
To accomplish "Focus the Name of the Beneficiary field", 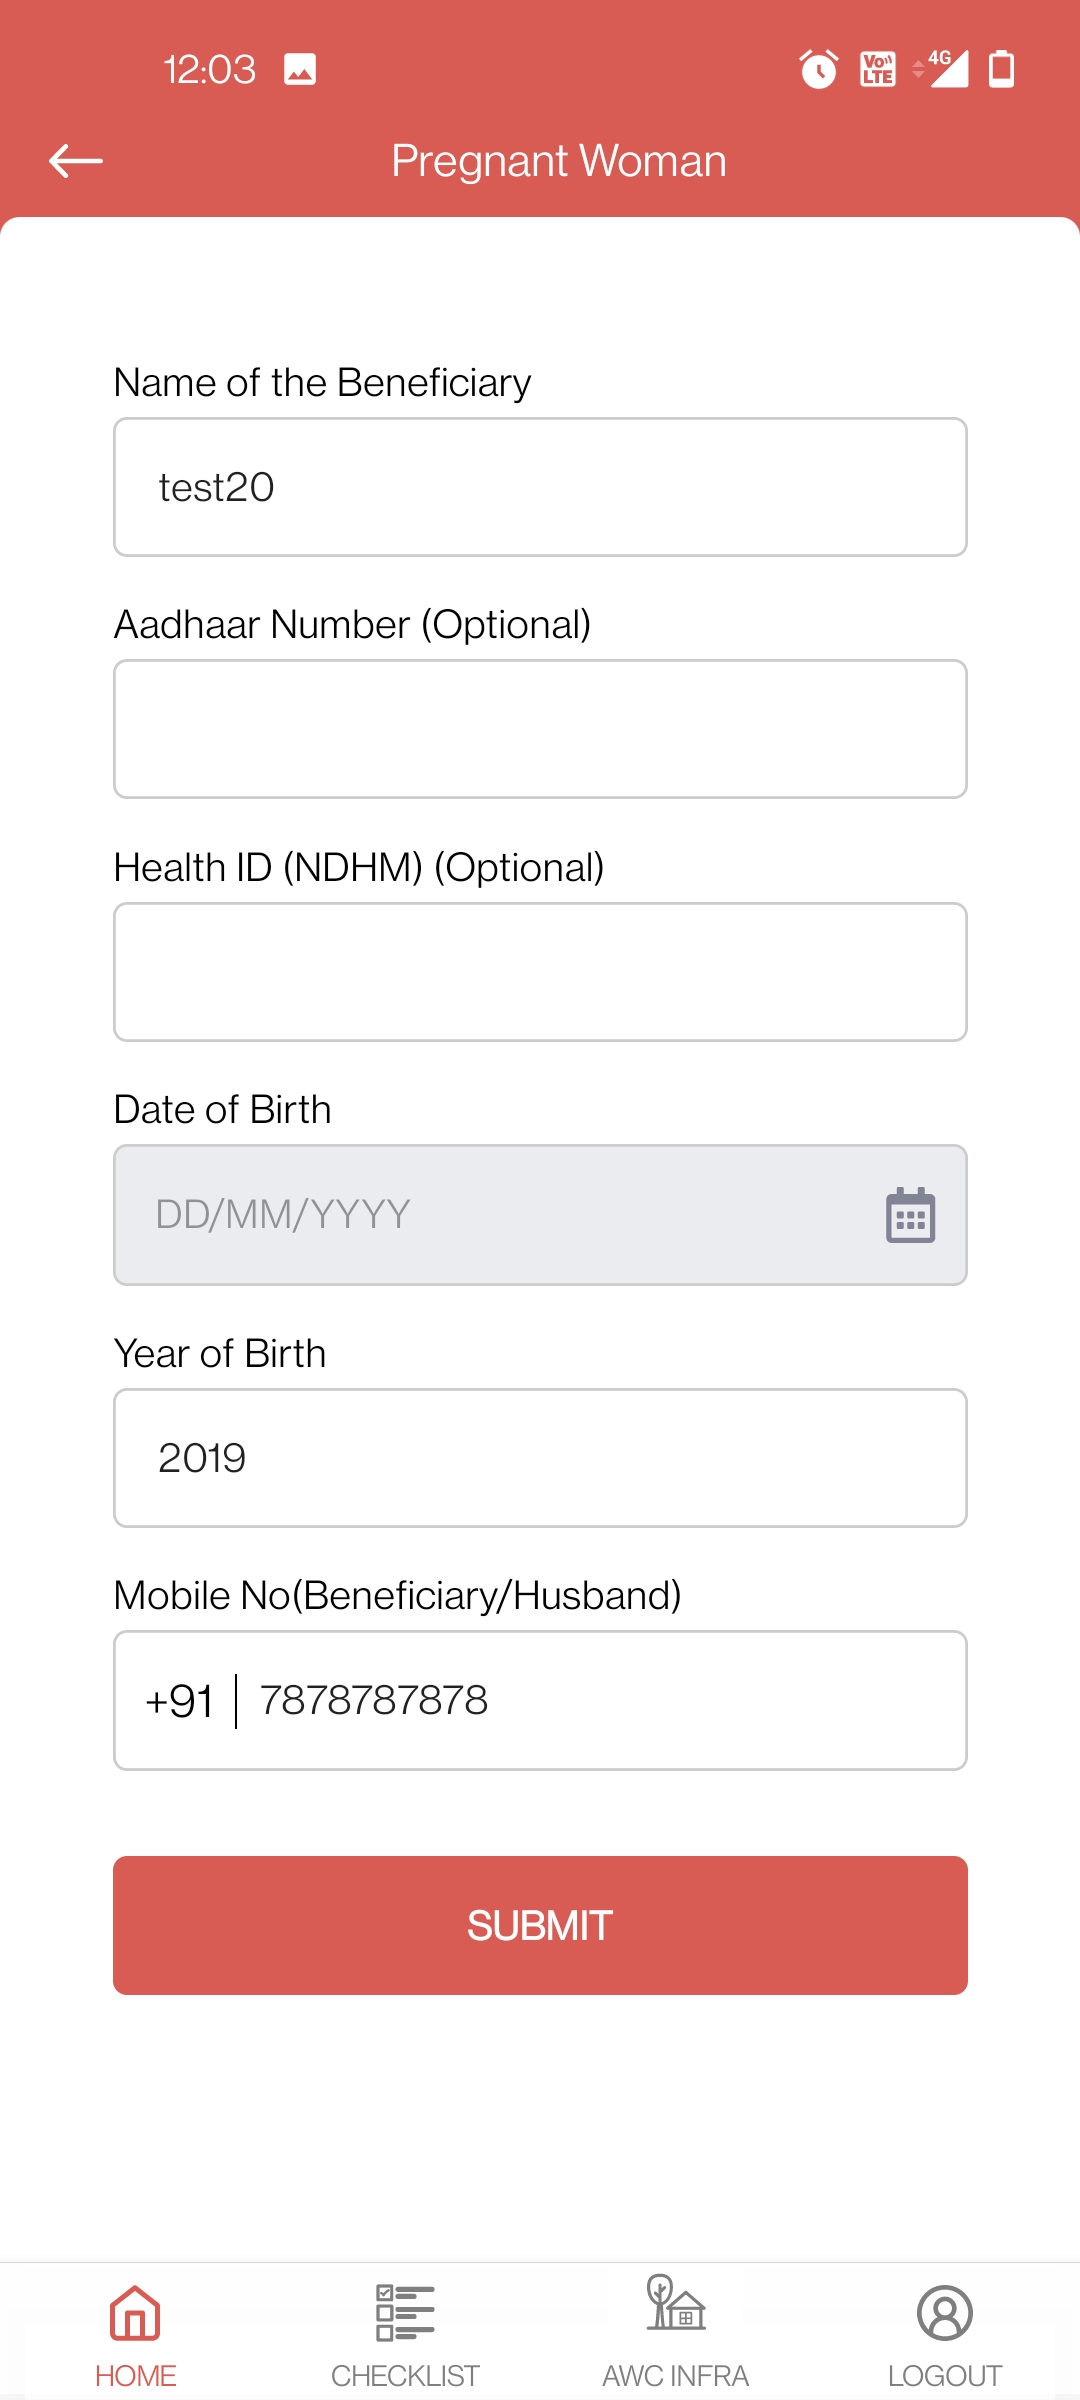I will [540, 487].
